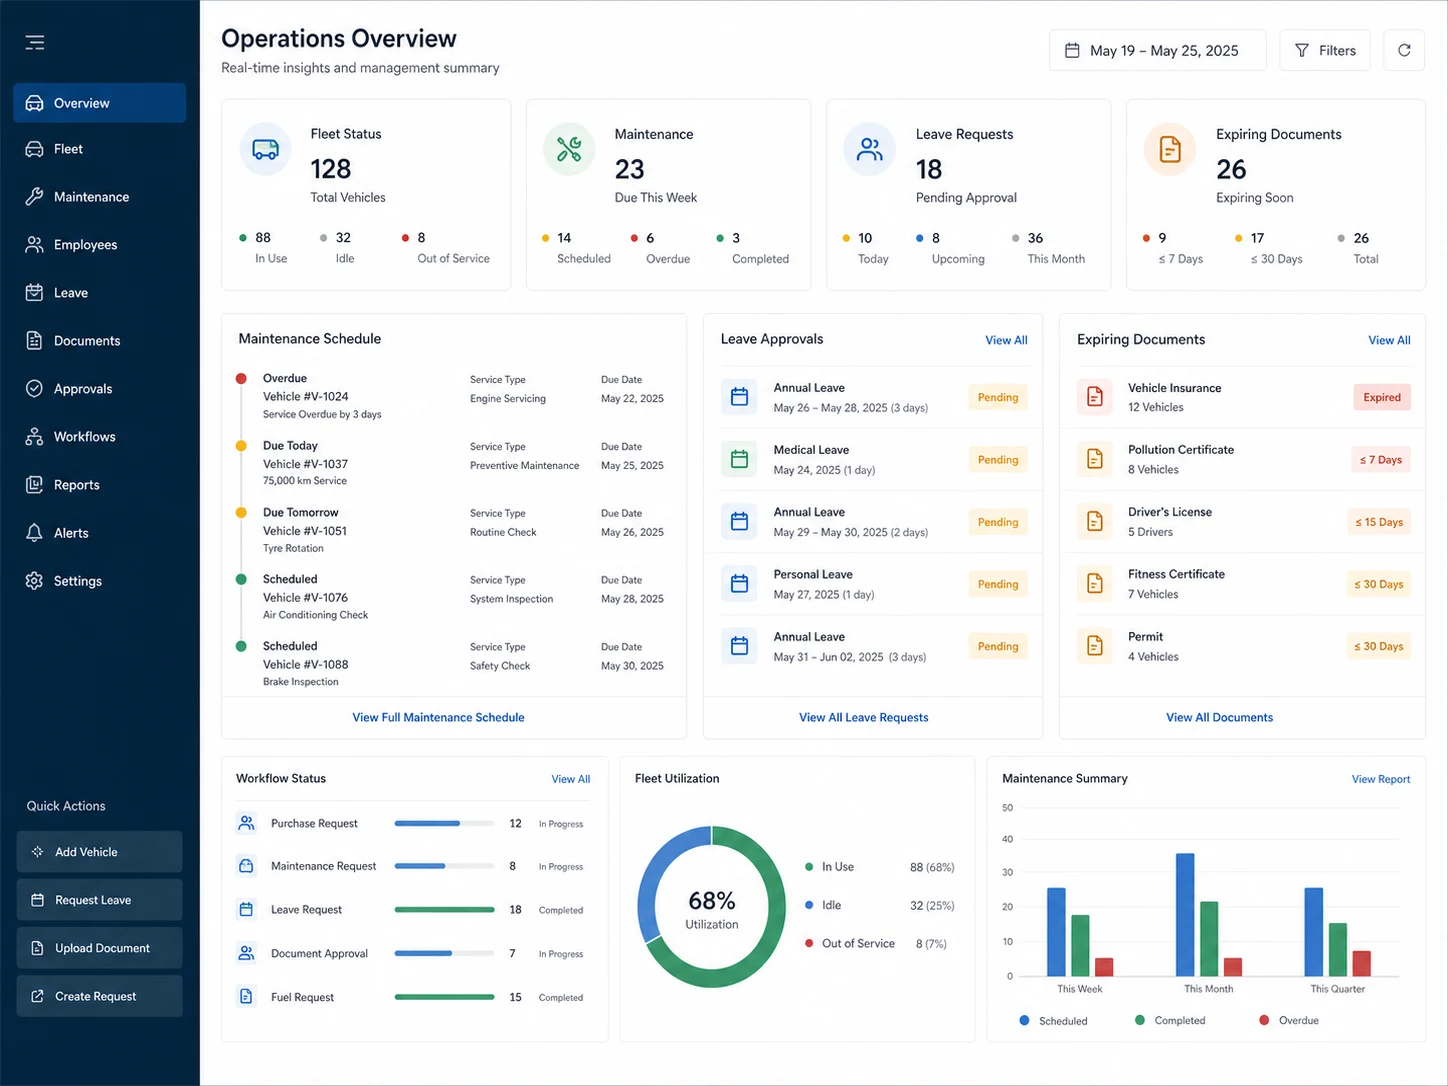This screenshot has width=1448, height=1086.
Task: Click the Expiring Documents orange file icon
Action: coord(1170,149)
